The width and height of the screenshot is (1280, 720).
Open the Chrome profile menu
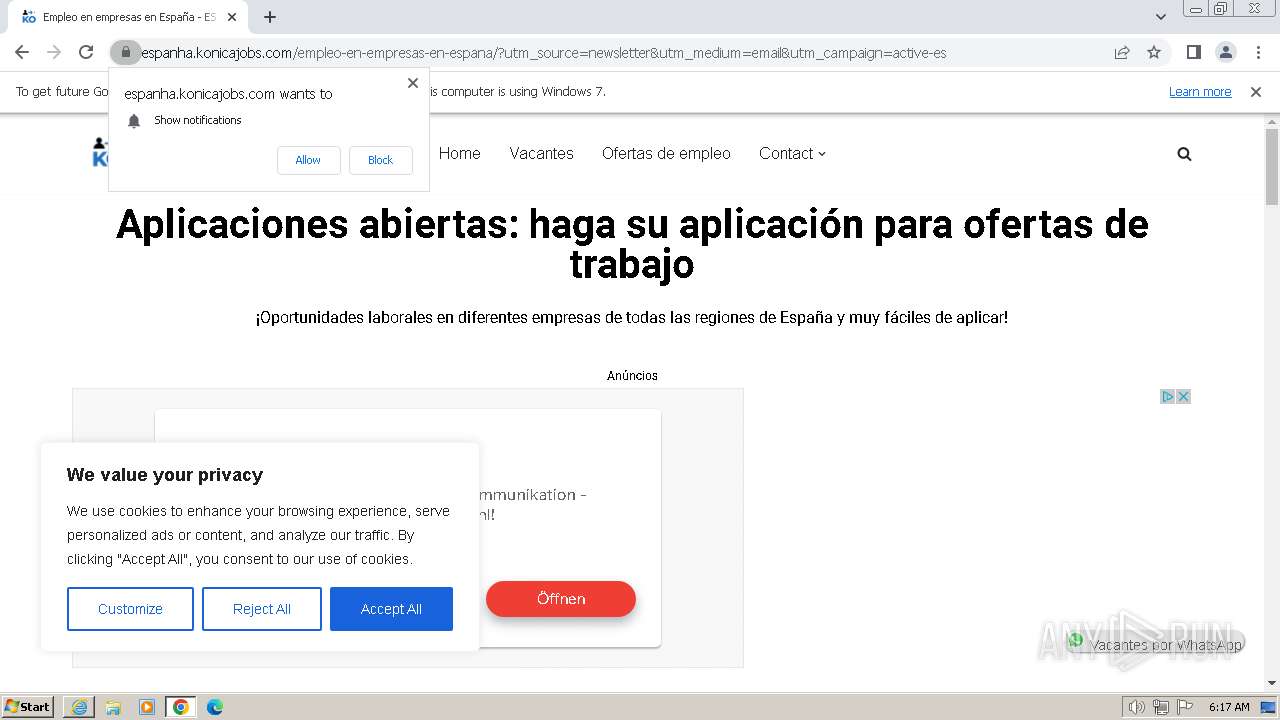click(x=1225, y=53)
